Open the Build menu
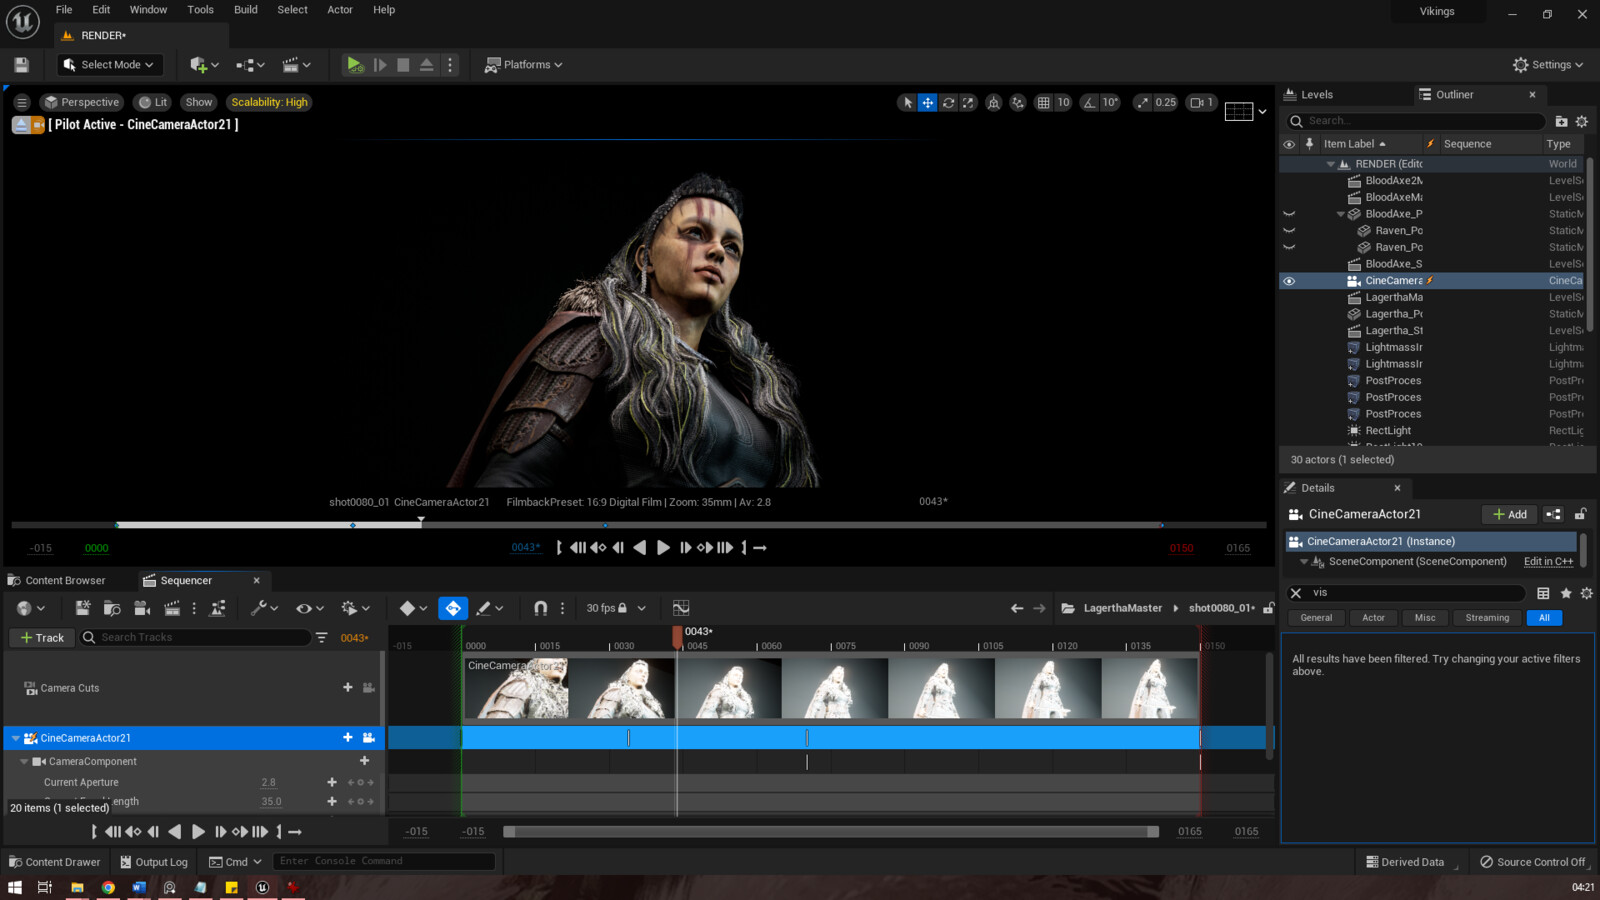The image size is (1600, 900). pos(246,10)
